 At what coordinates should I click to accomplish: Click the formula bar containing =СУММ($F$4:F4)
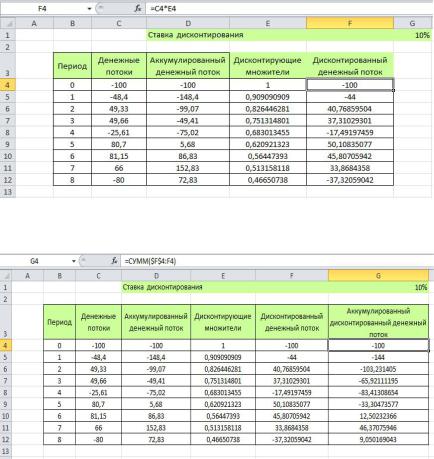coord(277,261)
